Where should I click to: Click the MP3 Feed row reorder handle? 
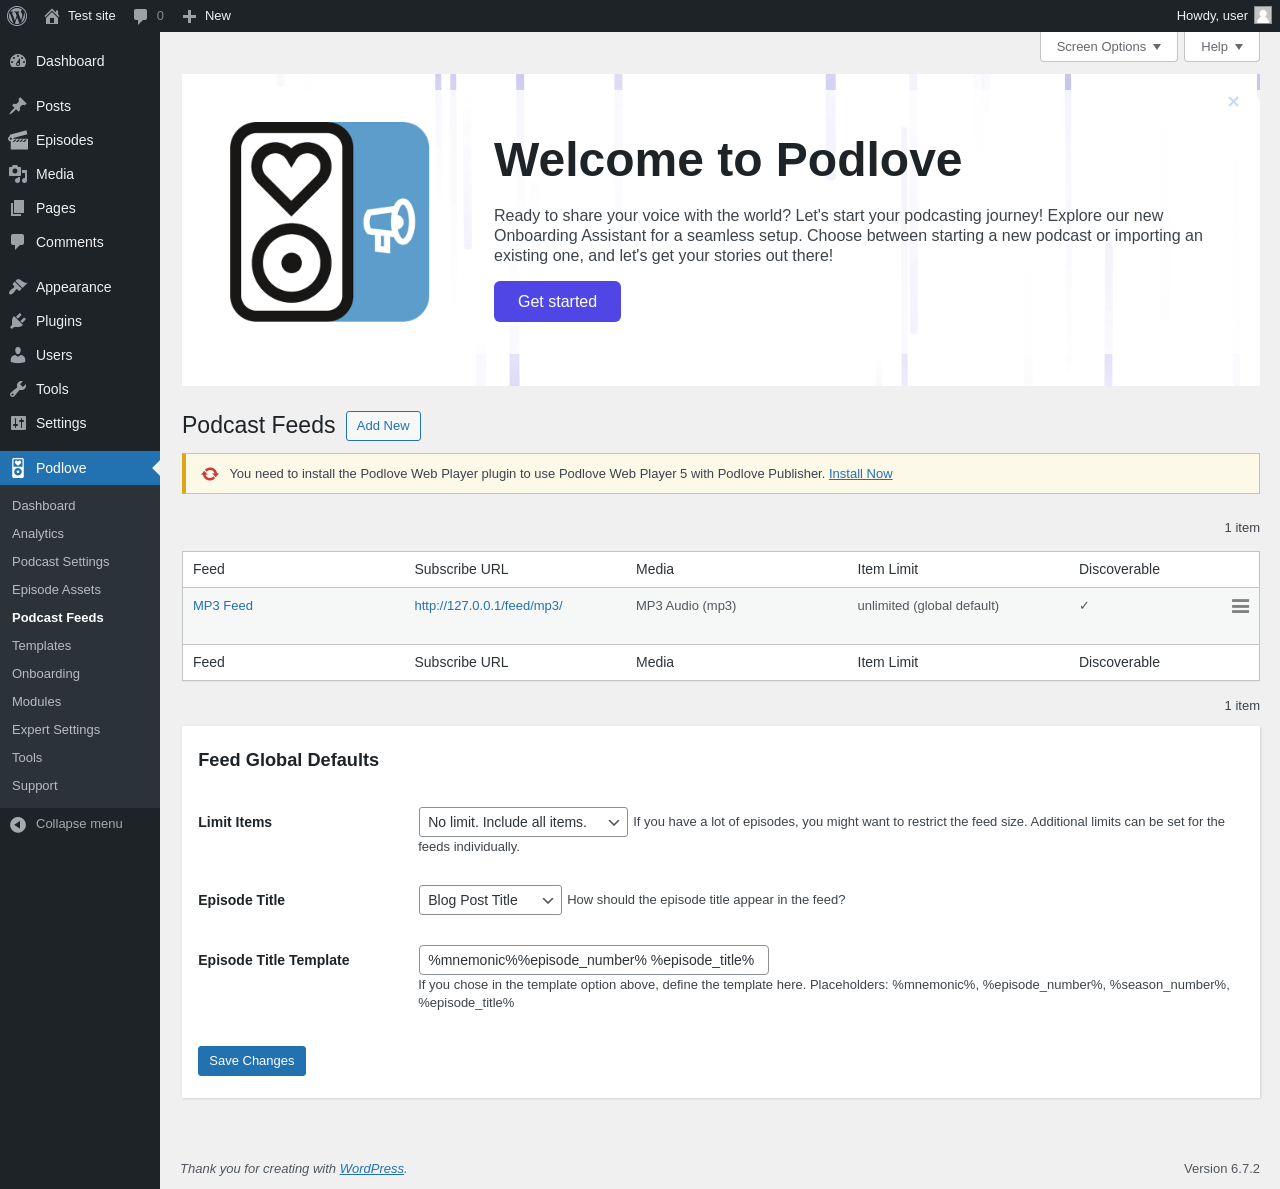tap(1240, 606)
